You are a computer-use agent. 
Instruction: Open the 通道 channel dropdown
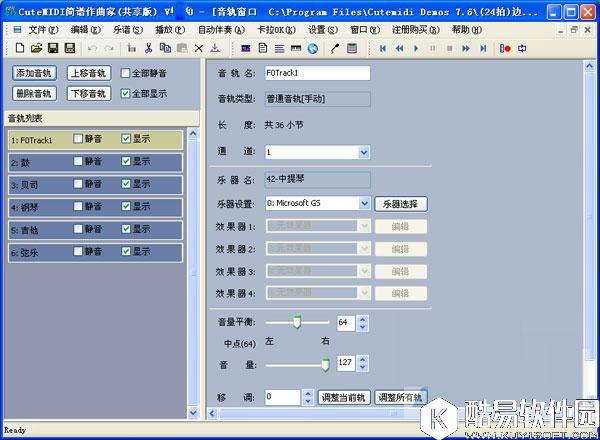(x=364, y=152)
